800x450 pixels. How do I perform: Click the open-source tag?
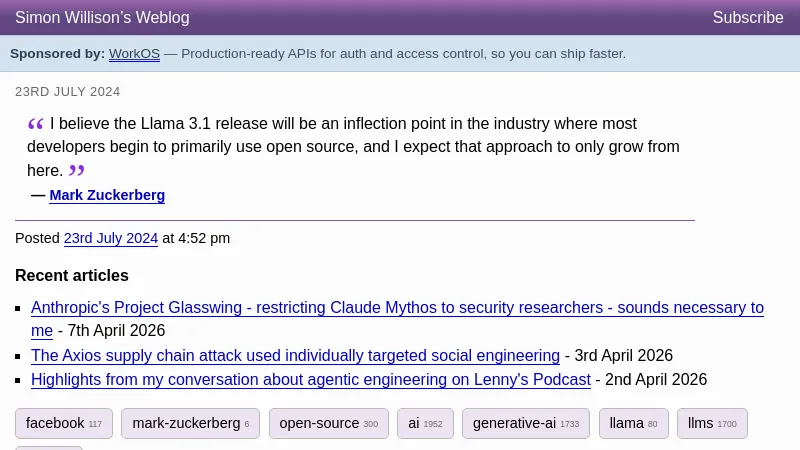(x=328, y=423)
